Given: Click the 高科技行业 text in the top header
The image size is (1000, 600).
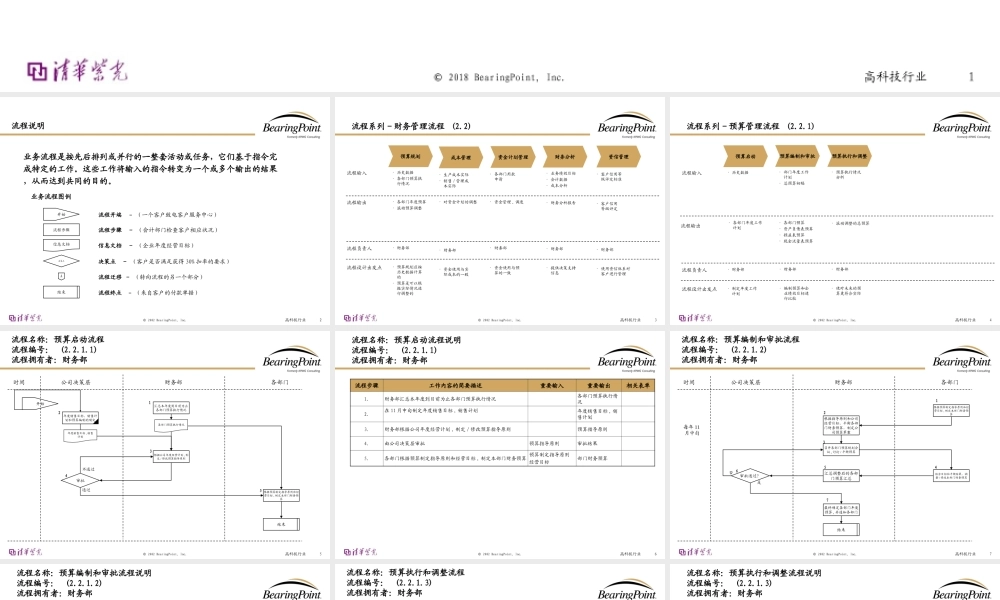Looking at the screenshot, I should tap(895, 77).
